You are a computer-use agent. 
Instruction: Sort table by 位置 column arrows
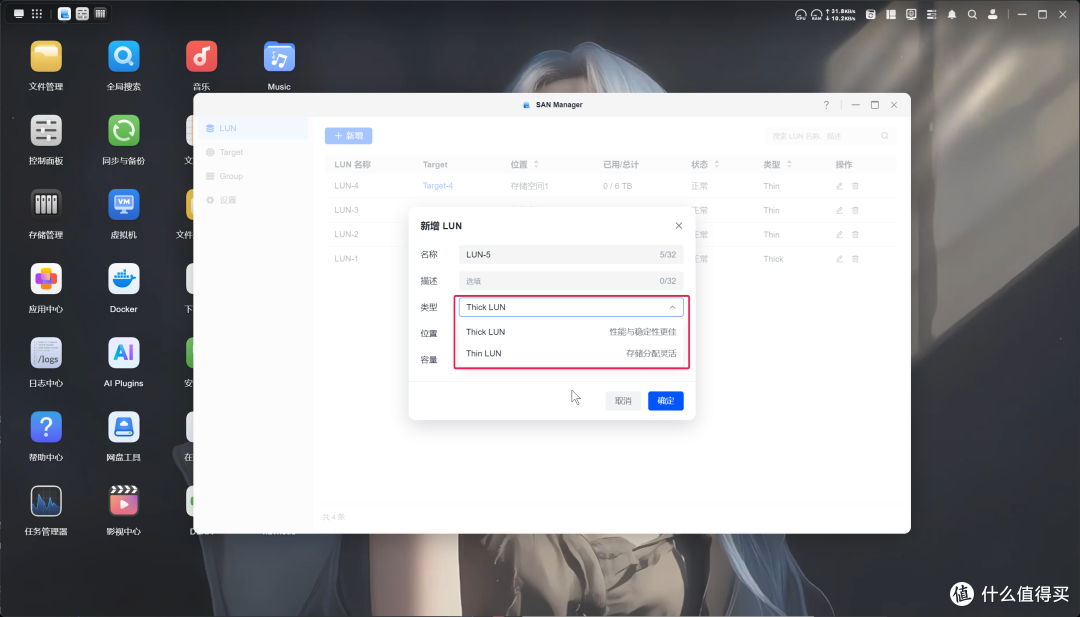pyautogui.click(x=536, y=165)
